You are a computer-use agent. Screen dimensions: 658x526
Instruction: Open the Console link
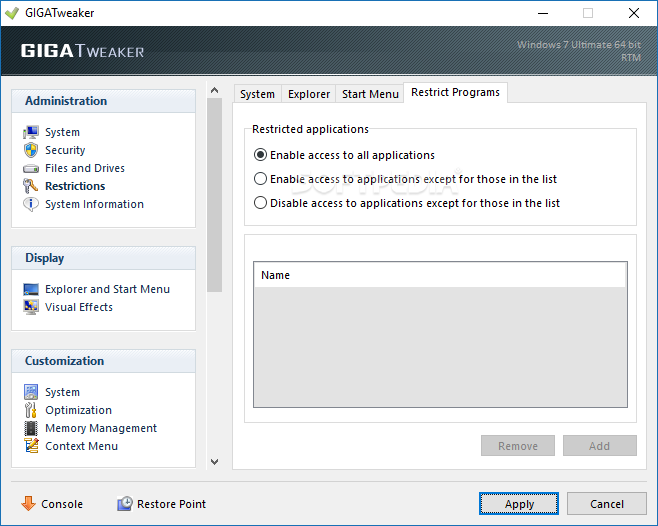pyautogui.click(x=62, y=504)
